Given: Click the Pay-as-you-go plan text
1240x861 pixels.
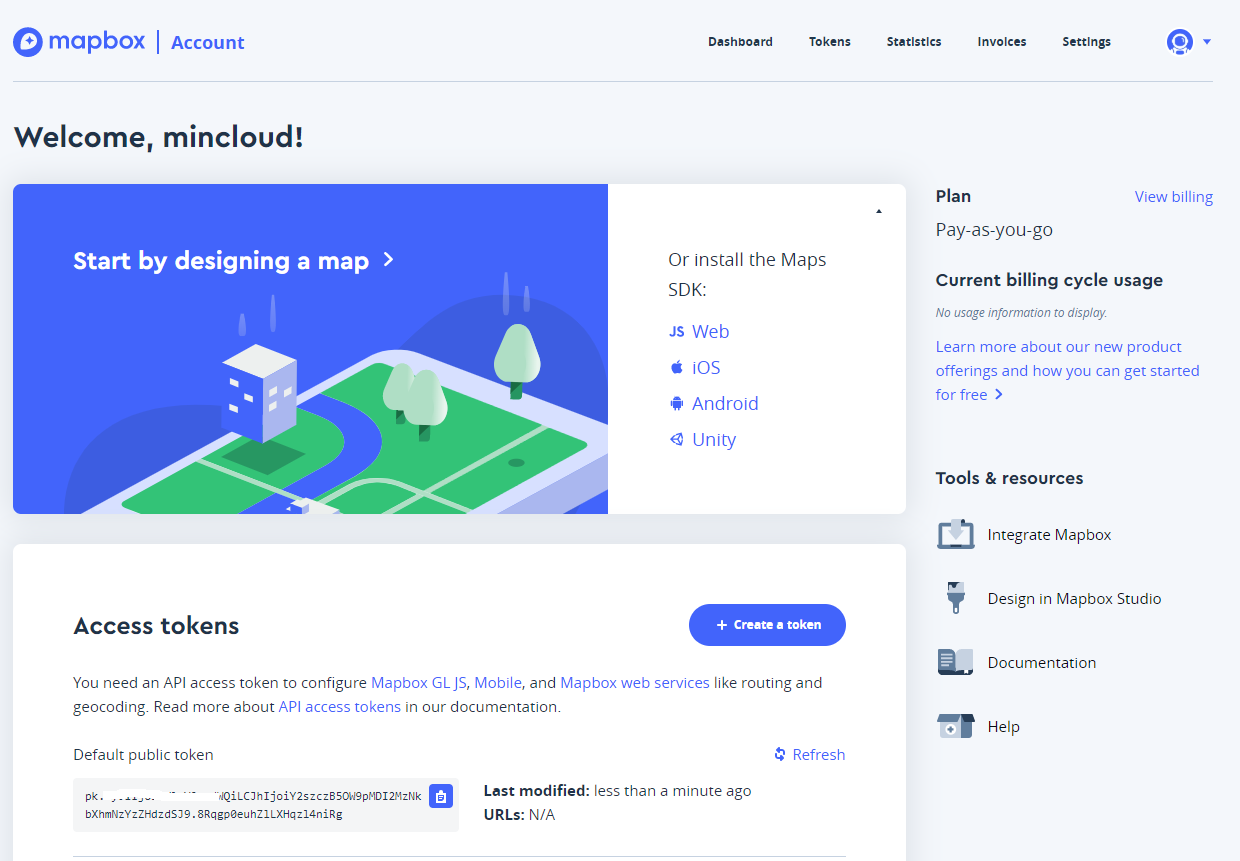Looking at the screenshot, I should tap(994, 230).
